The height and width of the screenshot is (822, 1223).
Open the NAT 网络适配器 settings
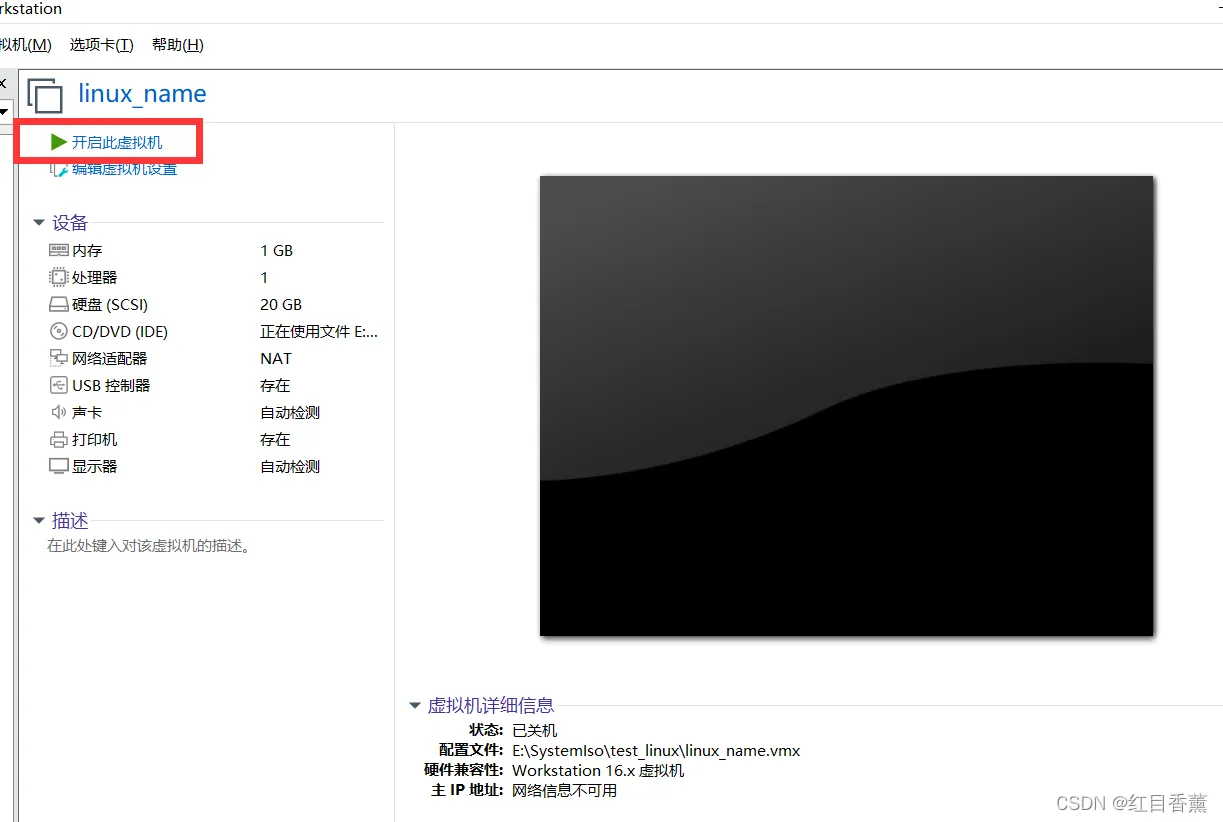click(58, 358)
